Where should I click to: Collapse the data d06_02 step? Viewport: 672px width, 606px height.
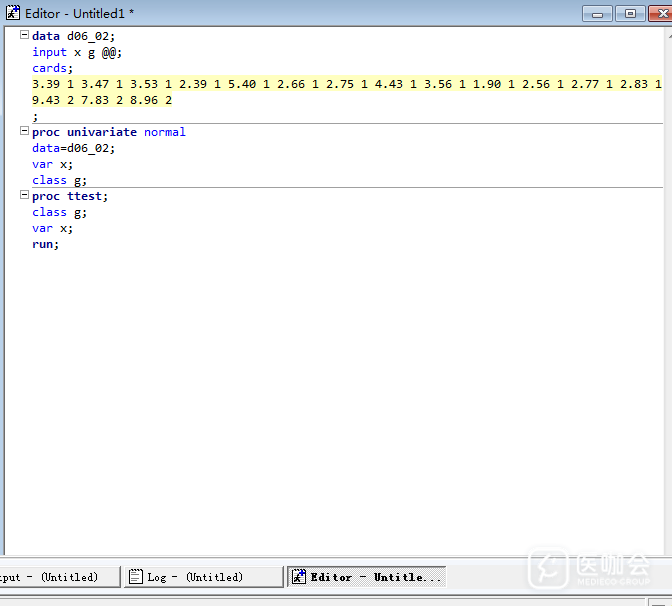coord(24,36)
